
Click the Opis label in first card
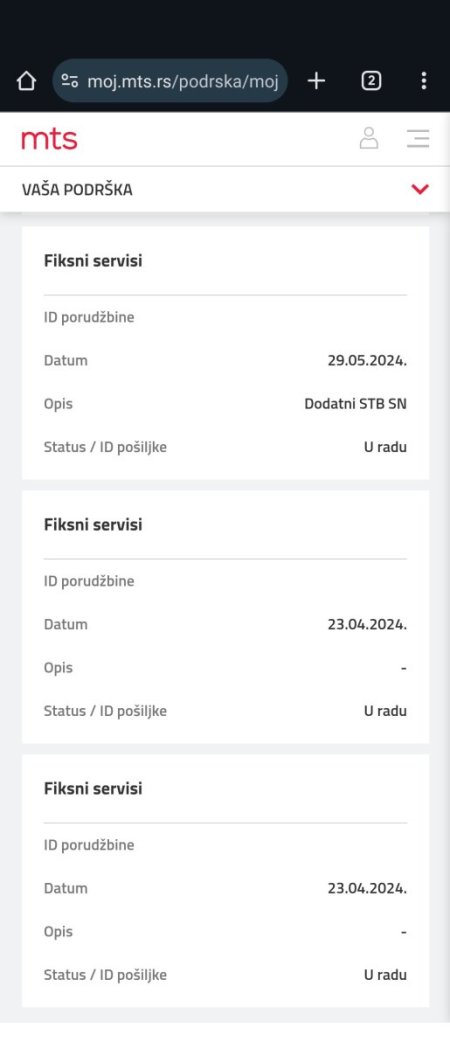58,404
